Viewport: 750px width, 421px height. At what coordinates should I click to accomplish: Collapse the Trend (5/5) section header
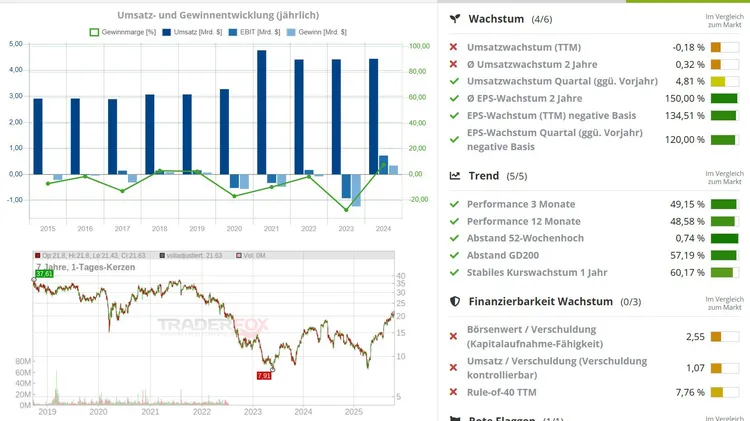pos(498,176)
